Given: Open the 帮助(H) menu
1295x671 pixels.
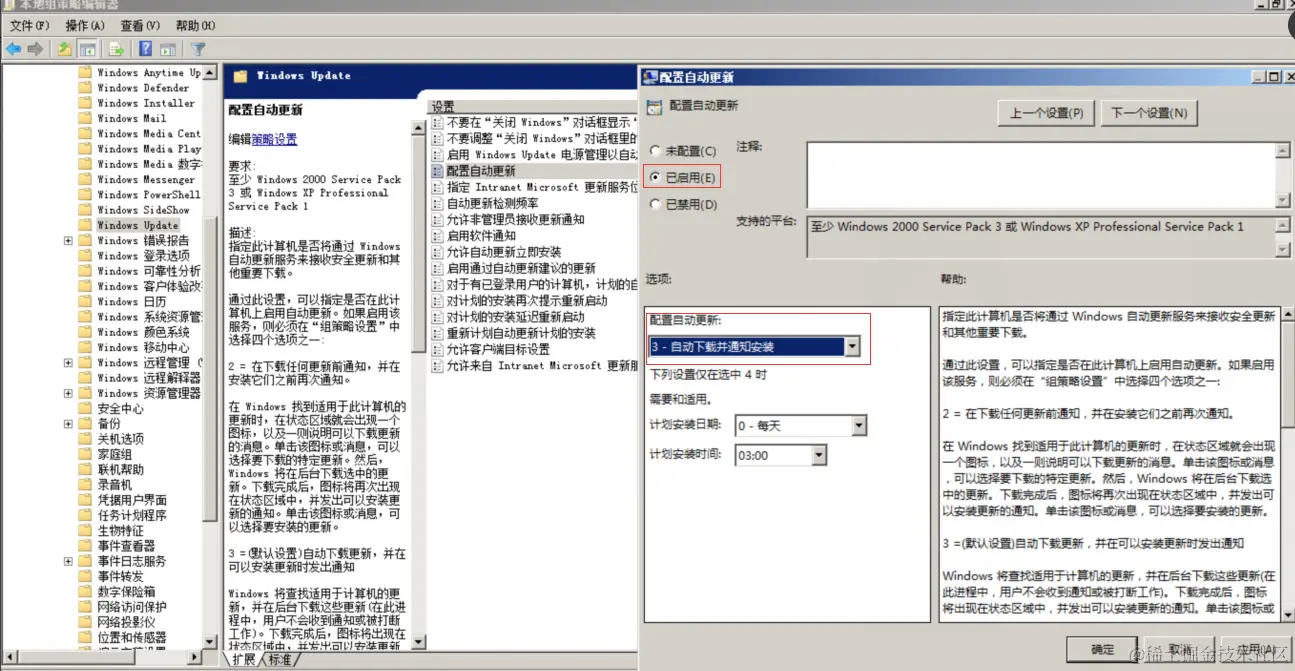Looking at the screenshot, I should pos(195,26).
